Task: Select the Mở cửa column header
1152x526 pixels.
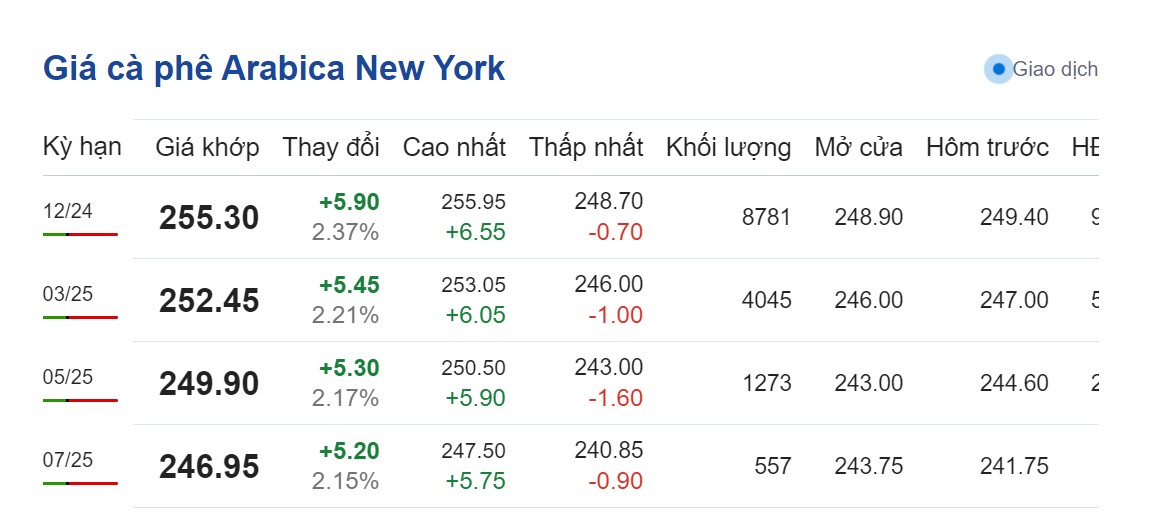Action: [858, 148]
